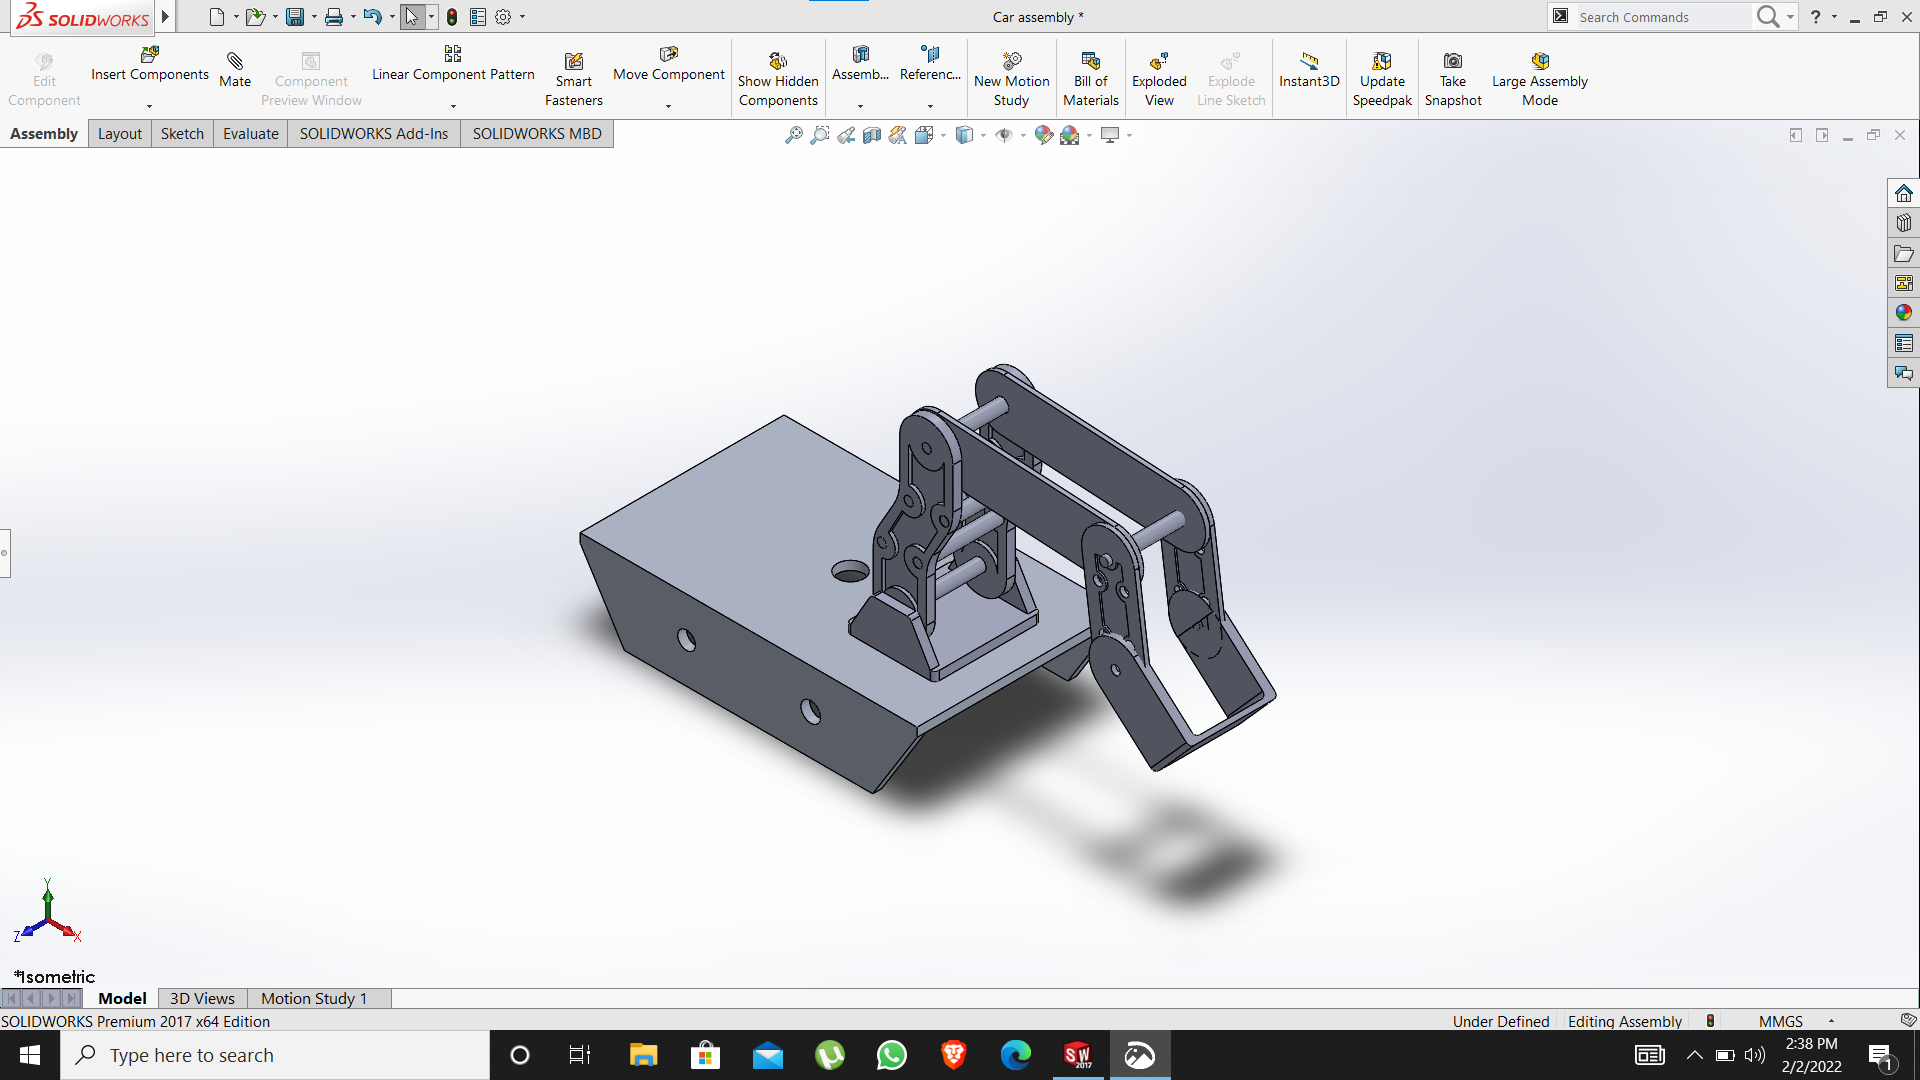Switch to the Evaluate tab
Screen dimensions: 1920x1080
(251, 134)
